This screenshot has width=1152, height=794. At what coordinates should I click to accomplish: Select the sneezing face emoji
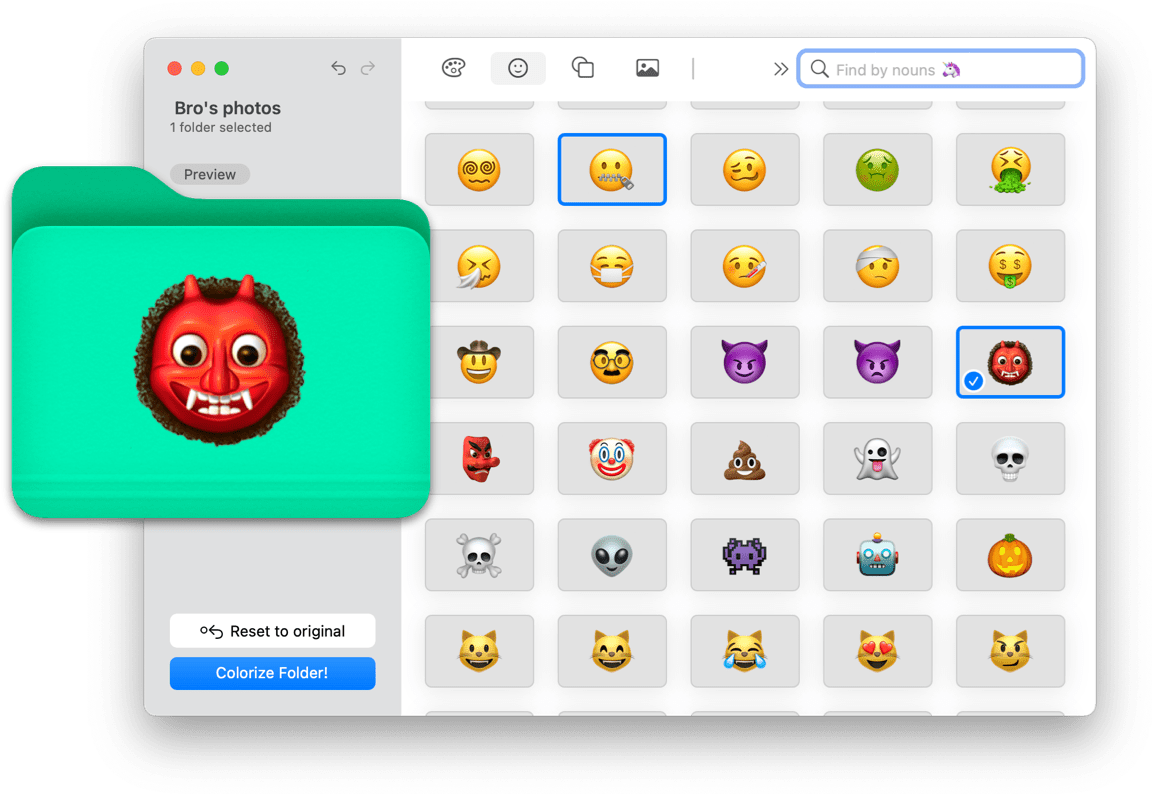tap(479, 266)
